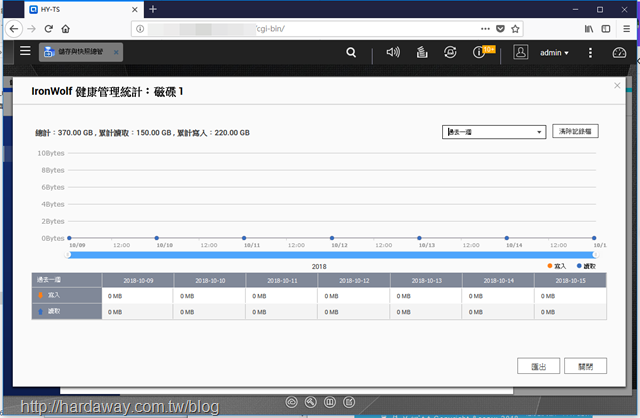The width and height of the screenshot is (640, 418).
Task: Click the 10/11 data point on chart
Action: [244, 238]
